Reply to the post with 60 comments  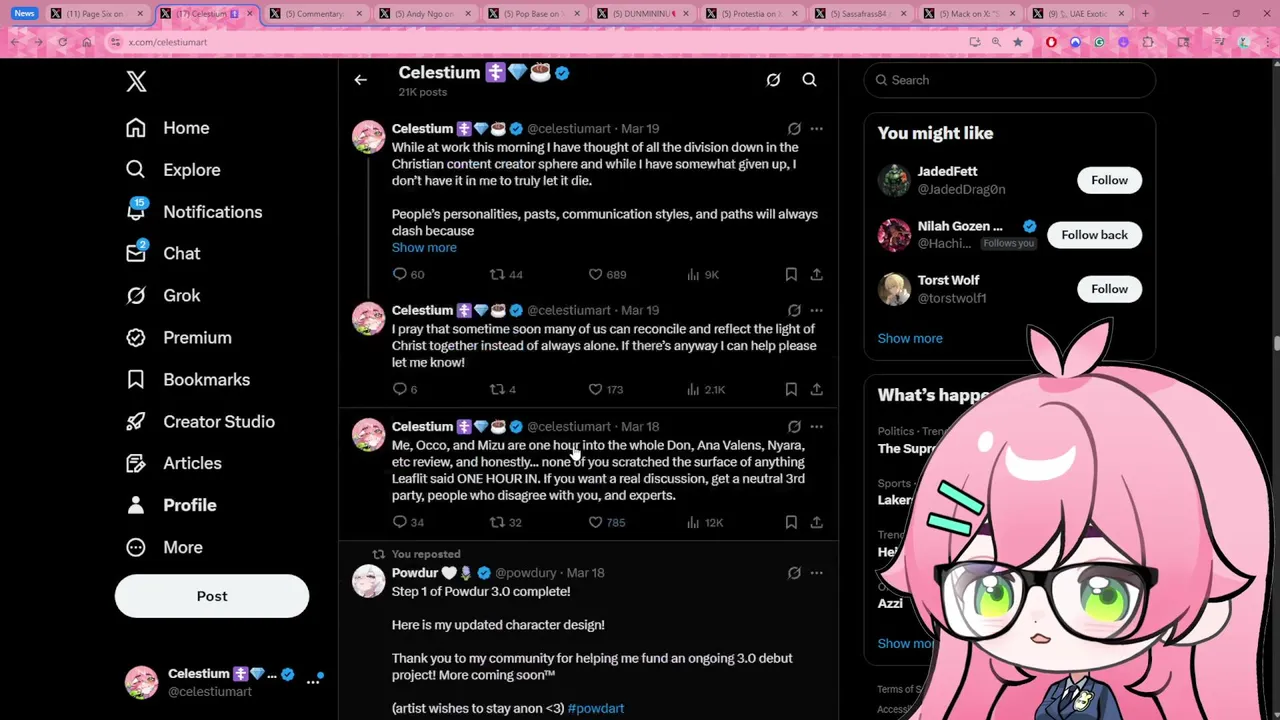click(x=409, y=274)
